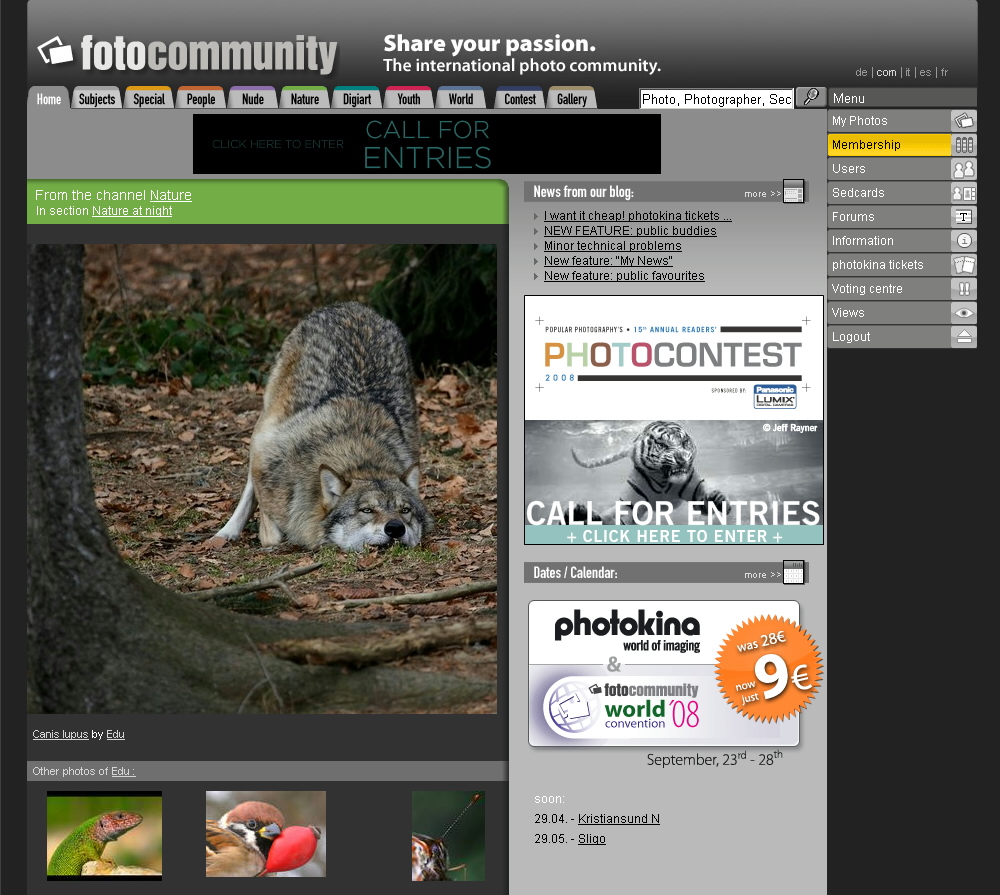This screenshot has height=895, width=1000.
Task: Click the photokina tickets icon
Action: (964, 265)
